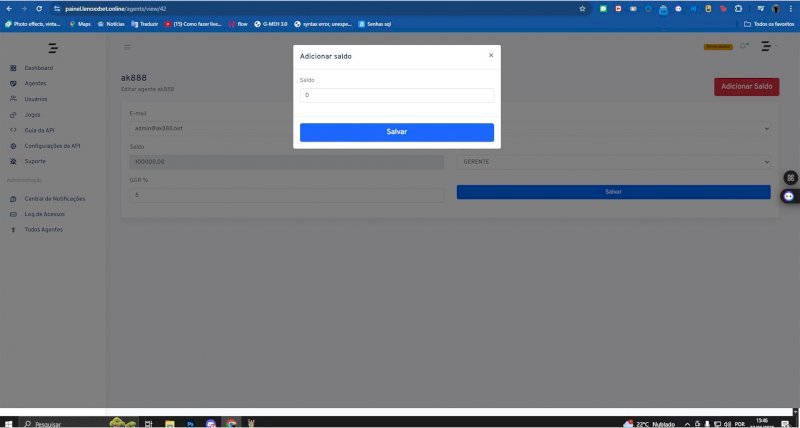
Task: Click the Guia da API code icon
Action: (x=13, y=130)
